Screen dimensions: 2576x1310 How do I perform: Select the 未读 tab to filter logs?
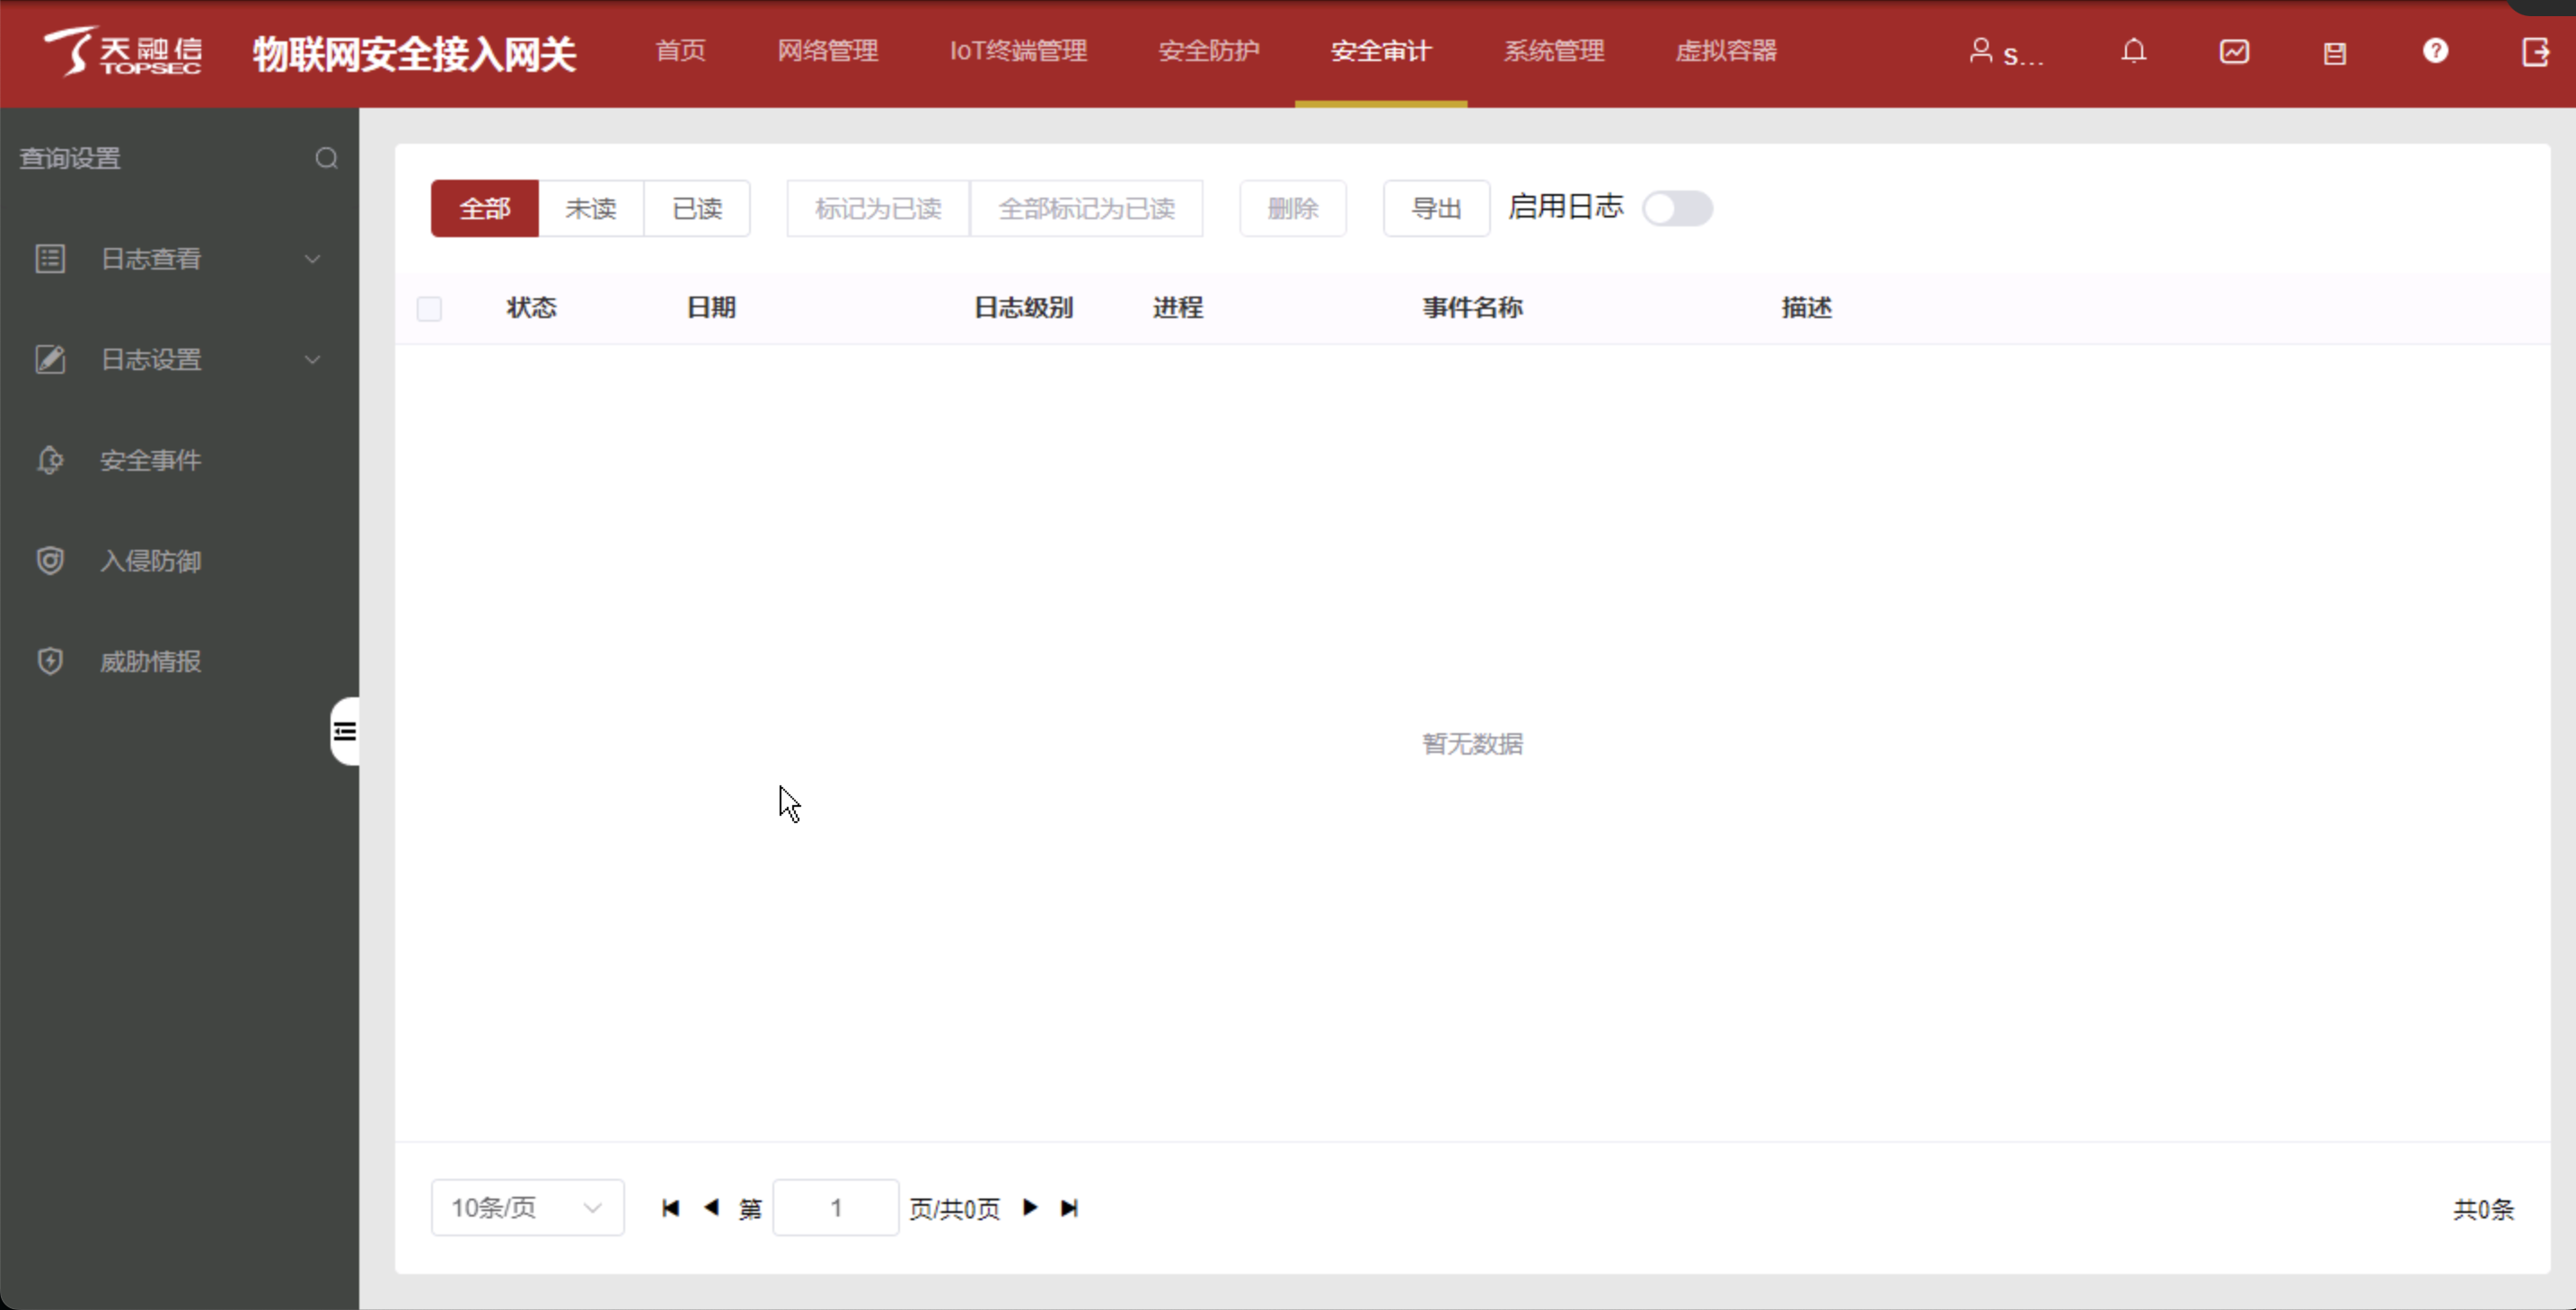(x=593, y=208)
